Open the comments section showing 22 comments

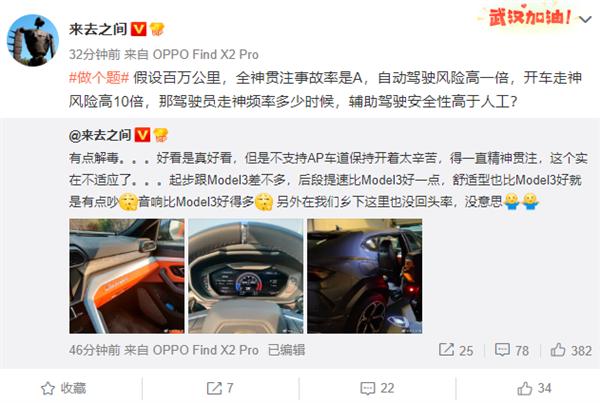point(377,388)
